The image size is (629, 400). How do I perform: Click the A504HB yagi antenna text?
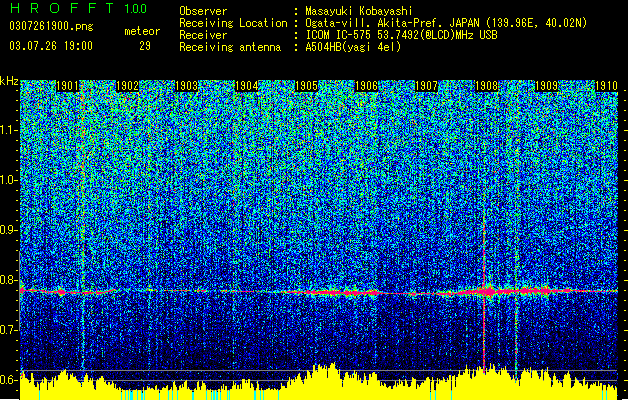click(x=353, y=47)
